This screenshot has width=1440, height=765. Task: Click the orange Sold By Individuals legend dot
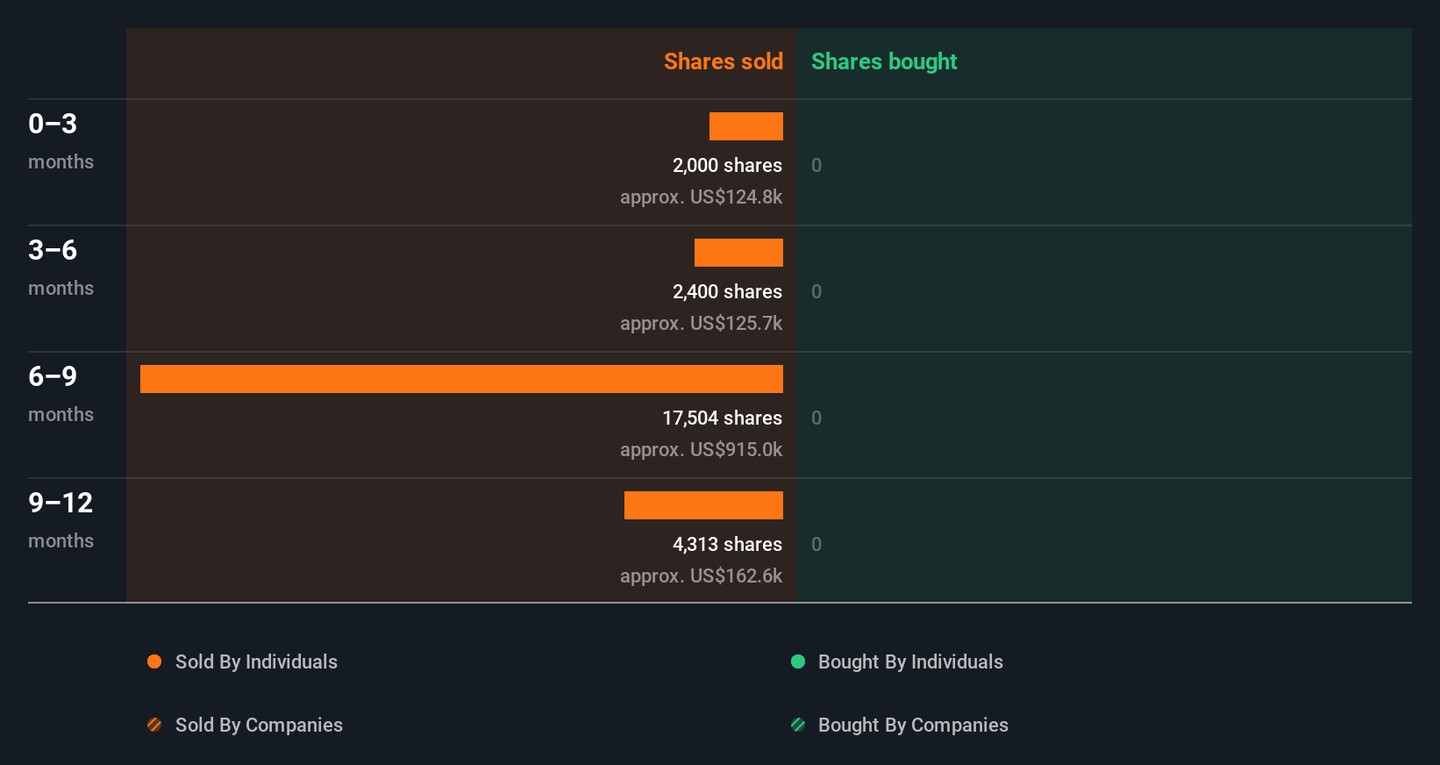pyautogui.click(x=154, y=662)
